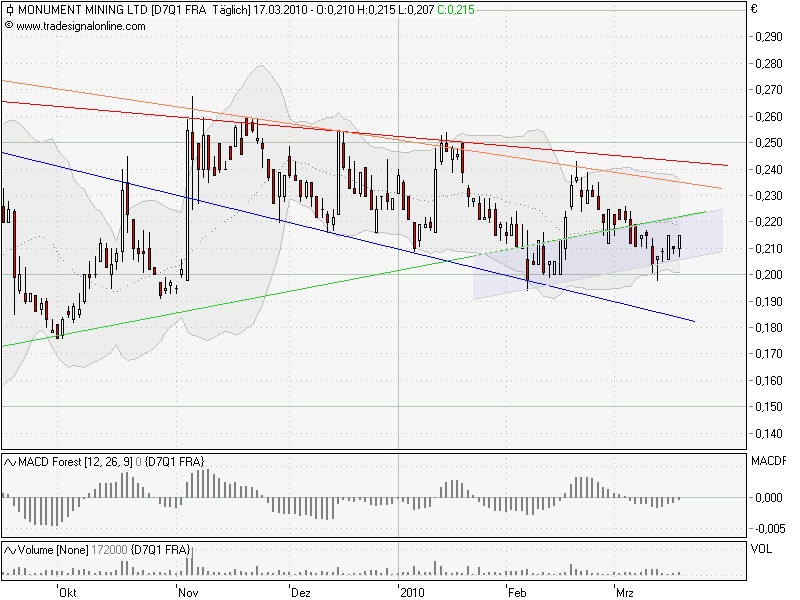Select the MACD indicator wave icon
800x600 pixels.
point(11,461)
